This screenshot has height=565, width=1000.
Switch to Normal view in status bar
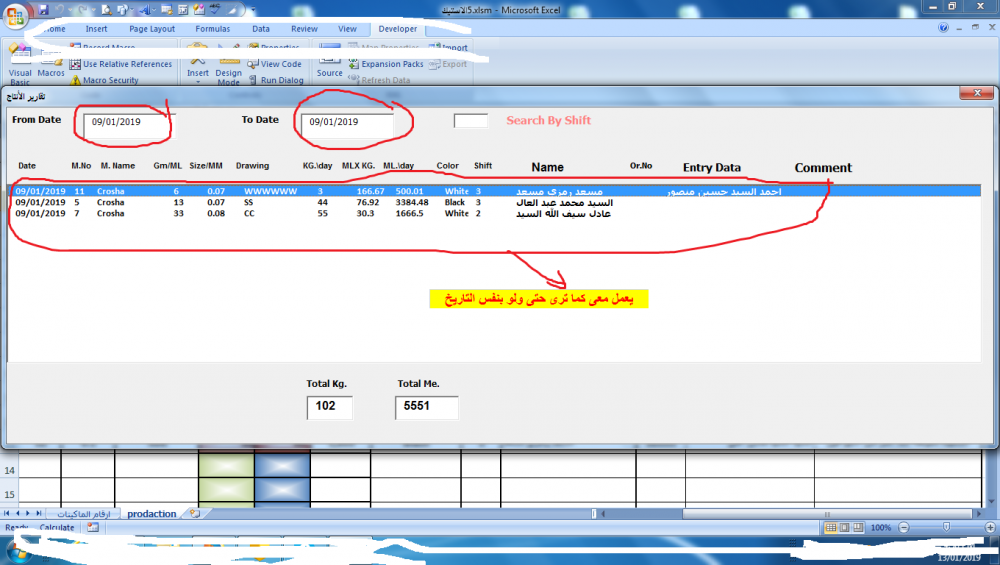pyautogui.click(x=830, y=528)
